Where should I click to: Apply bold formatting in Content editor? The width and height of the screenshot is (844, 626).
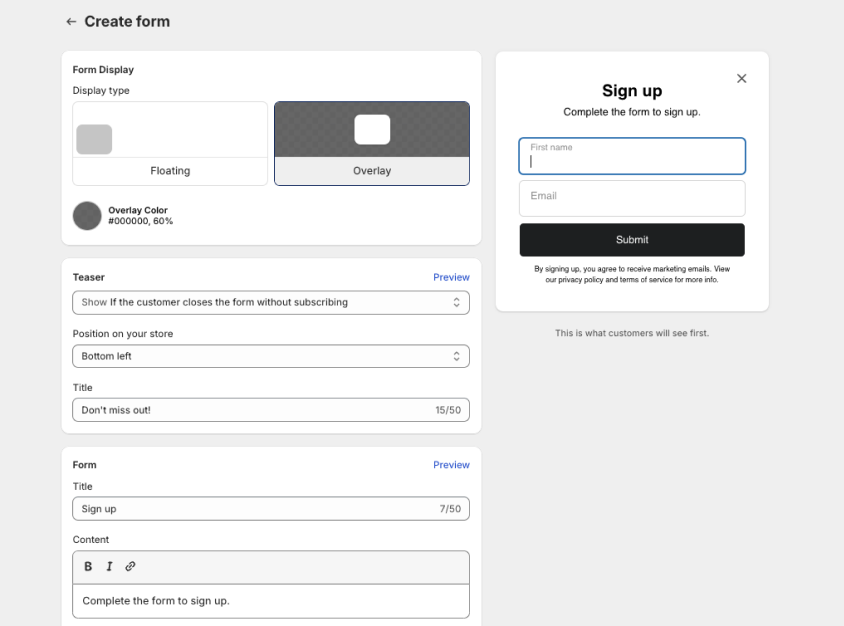point(88,566)
